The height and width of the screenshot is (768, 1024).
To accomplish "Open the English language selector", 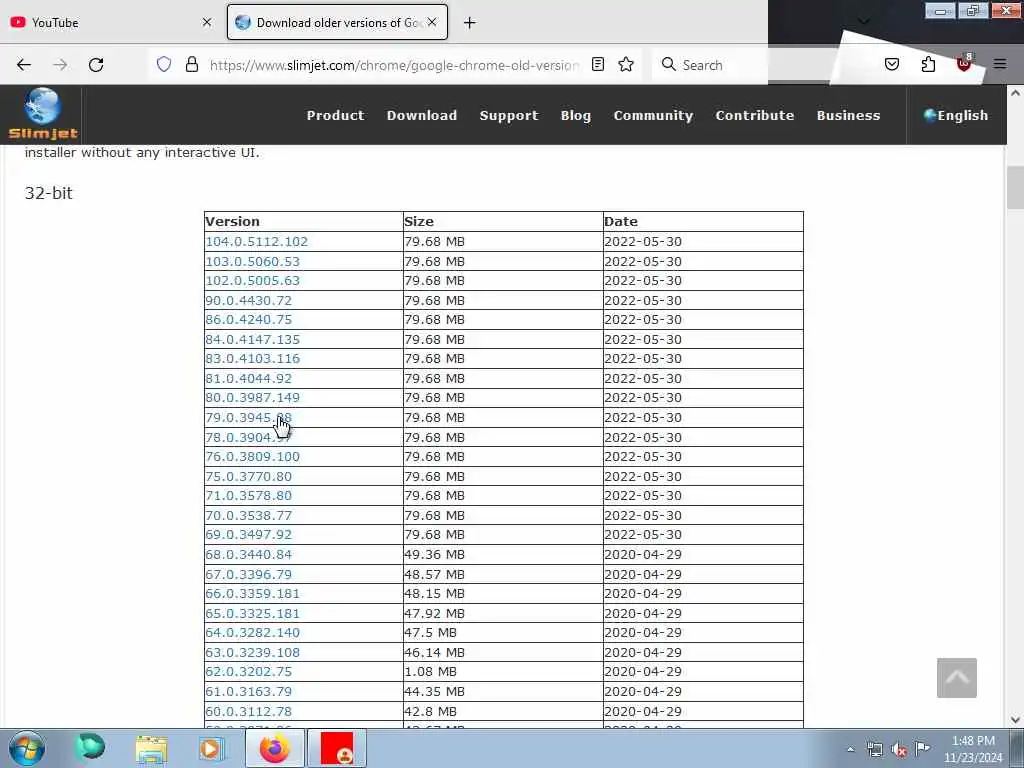I will click(x=956, y=115).
